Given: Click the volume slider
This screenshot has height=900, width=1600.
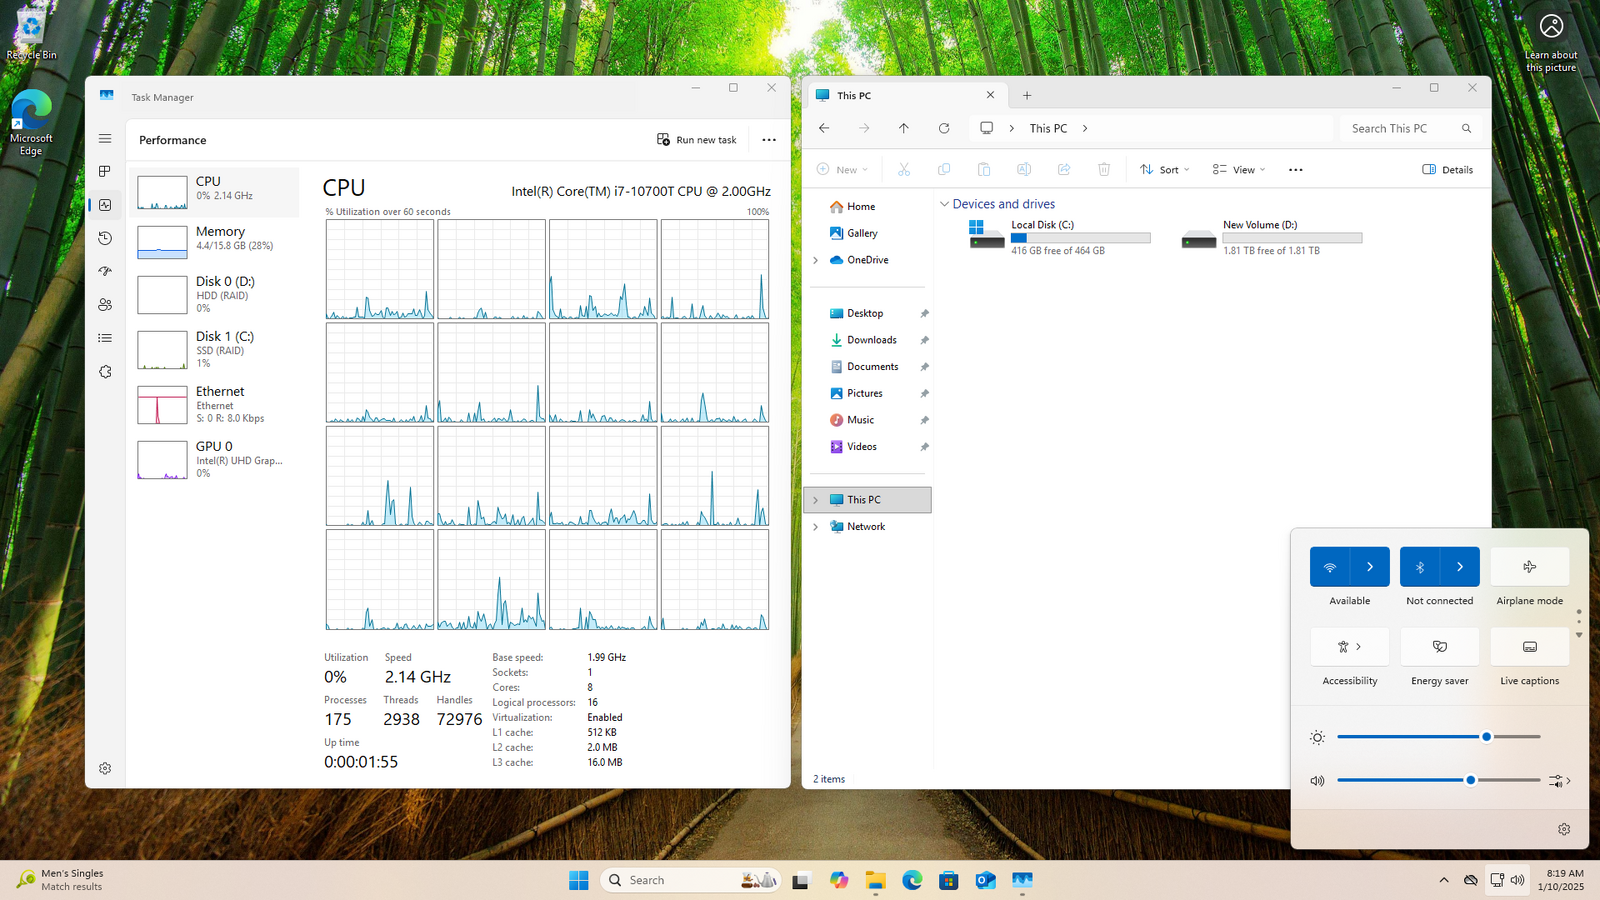Looking at the screenshot, I should (1438, 780).
